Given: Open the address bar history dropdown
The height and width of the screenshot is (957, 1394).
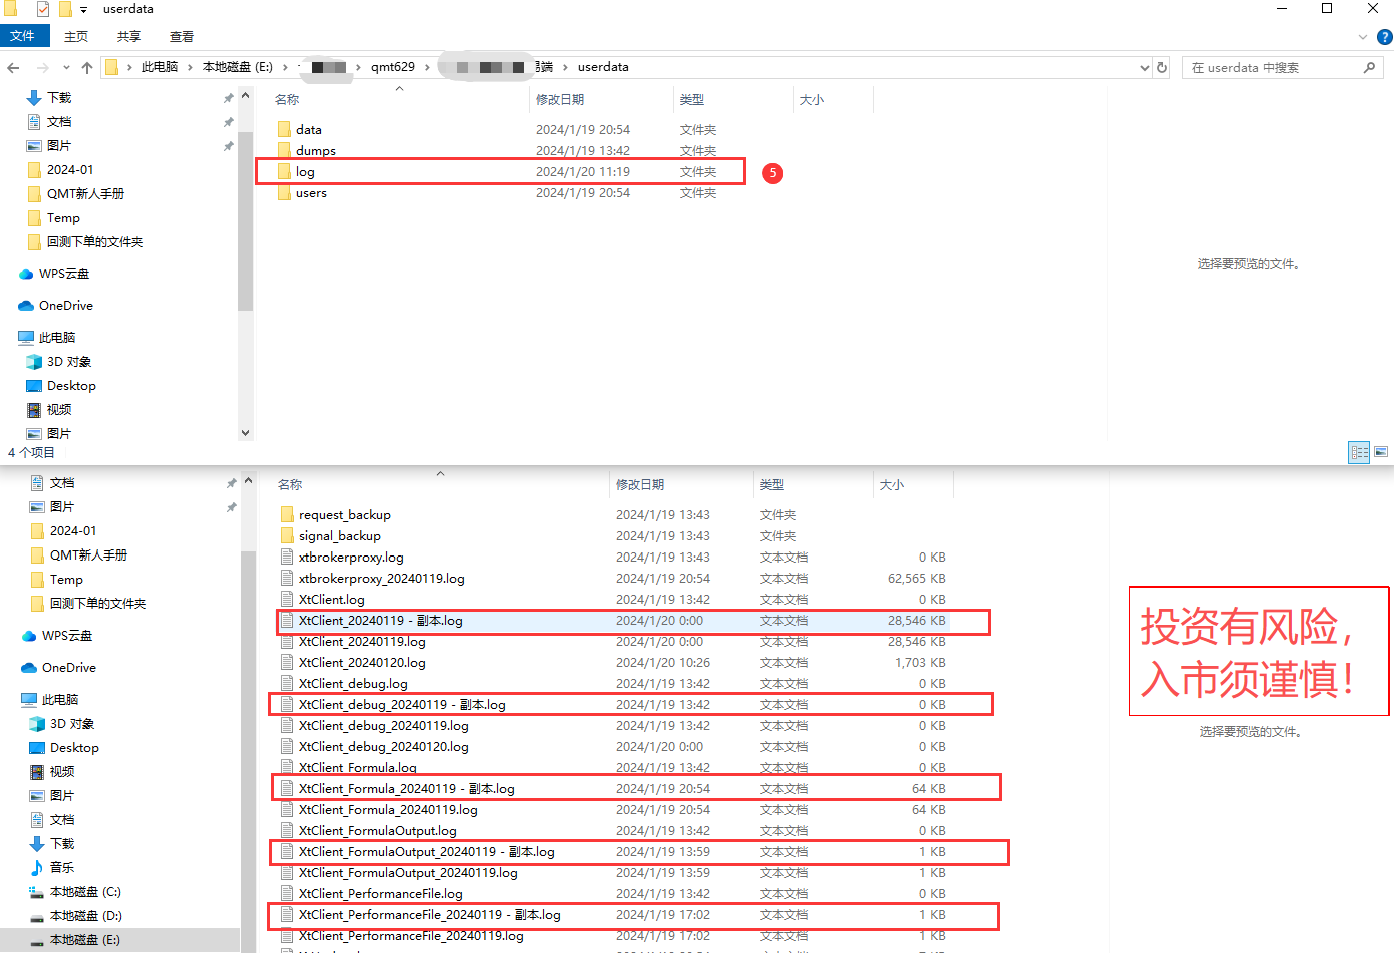Looking at the screenshot, I should (x=1144, y=68).
